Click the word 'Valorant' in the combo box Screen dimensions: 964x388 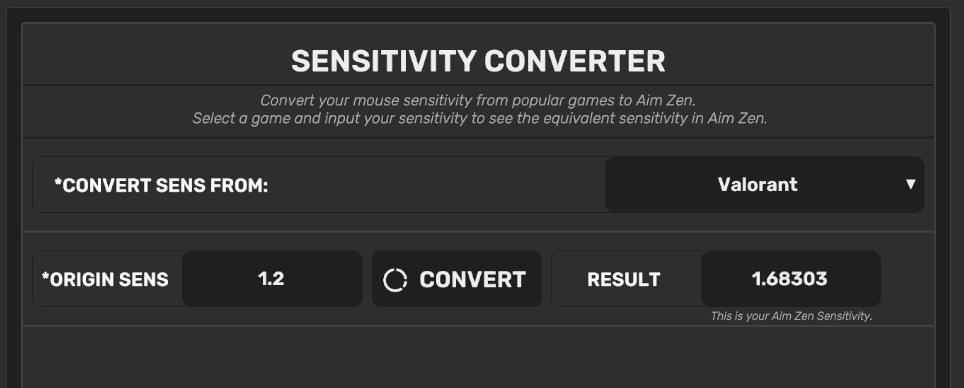tap(757, 184)
